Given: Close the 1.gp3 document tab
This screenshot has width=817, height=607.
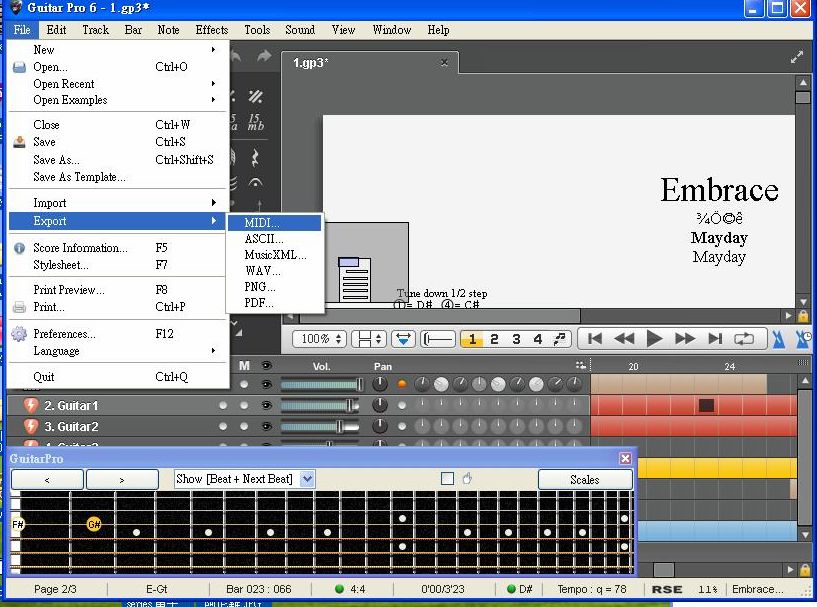Looking at the screenshot, I should point(444,62).
